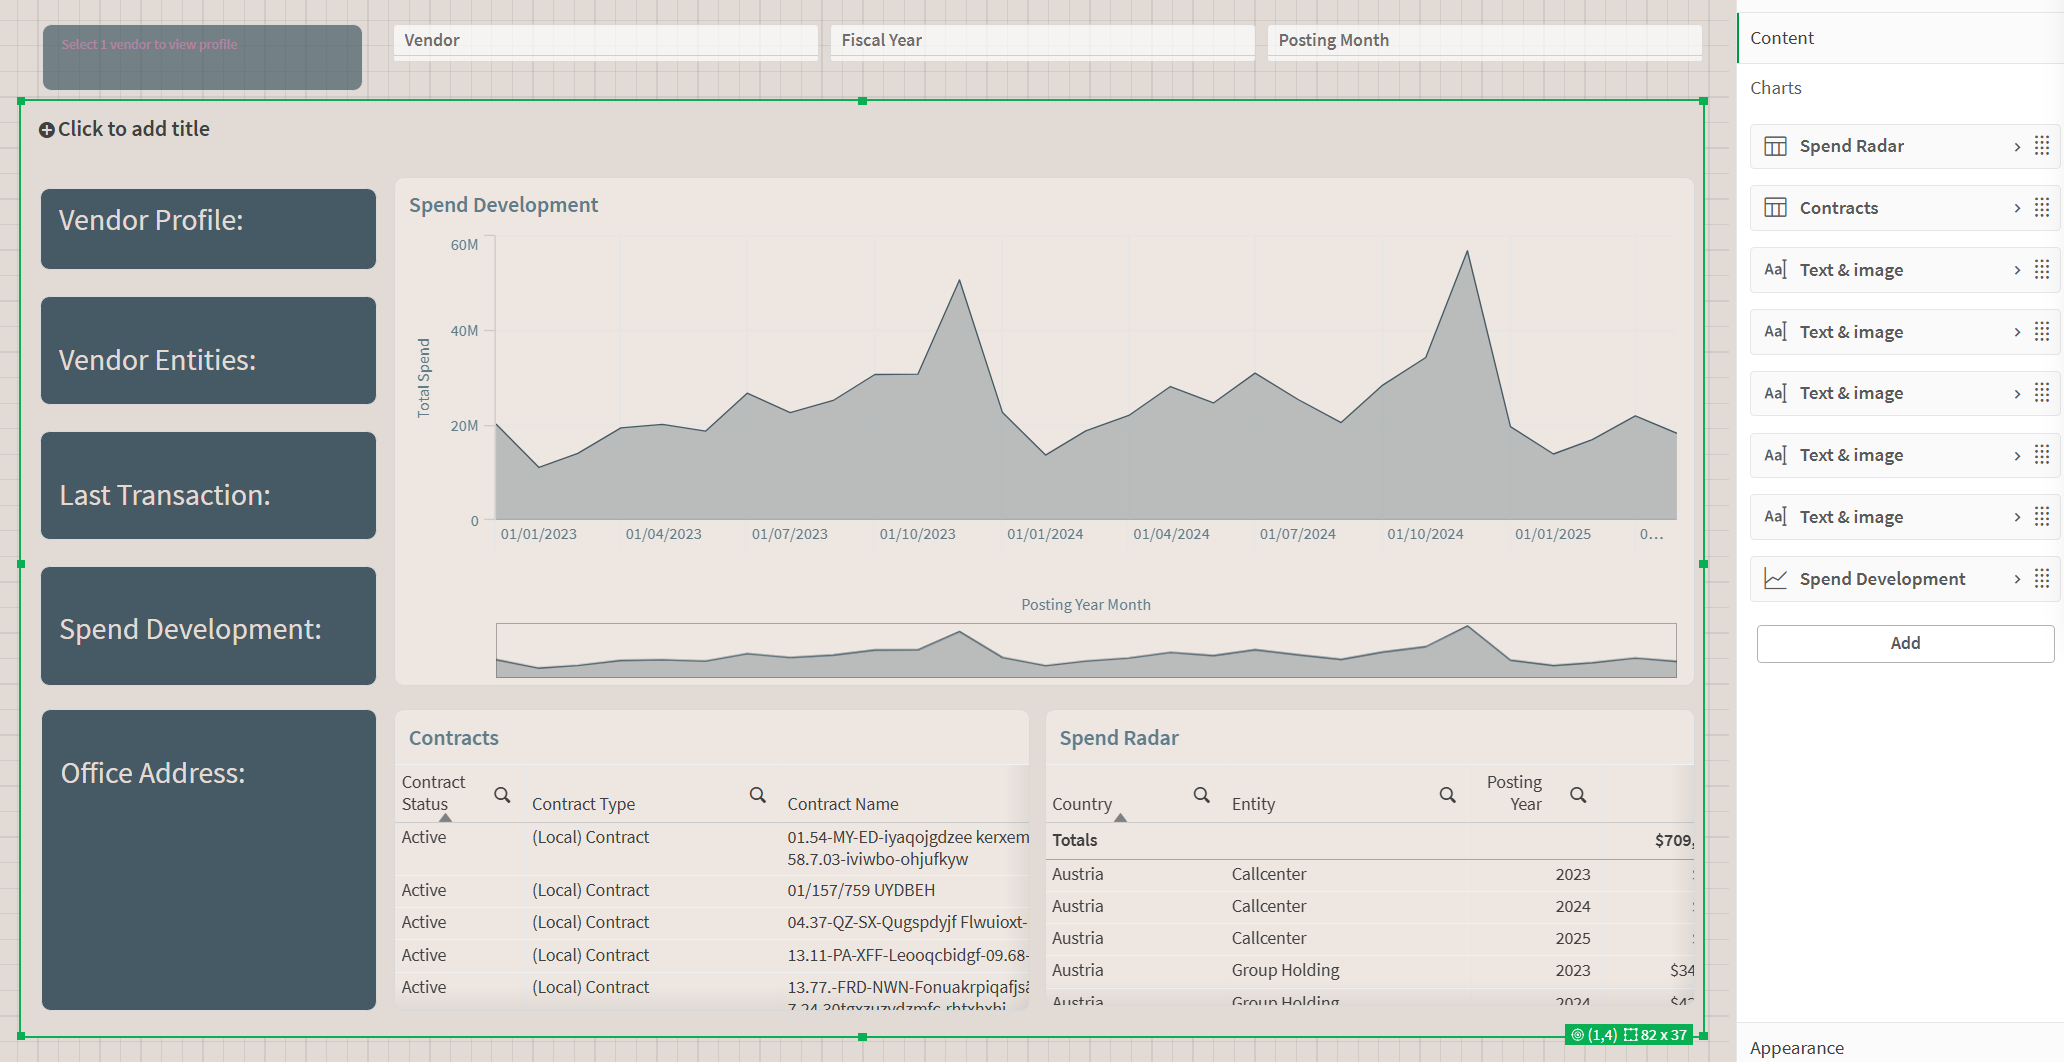Click the Spend Radar table icon

click(x=1775, y=146)
